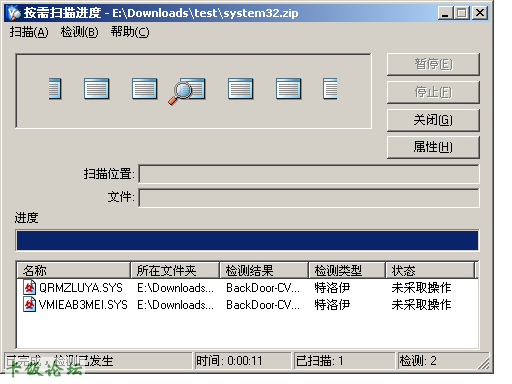512x384 pixels.
Task: Minimize the scan progress window
Action: point(445,13)
